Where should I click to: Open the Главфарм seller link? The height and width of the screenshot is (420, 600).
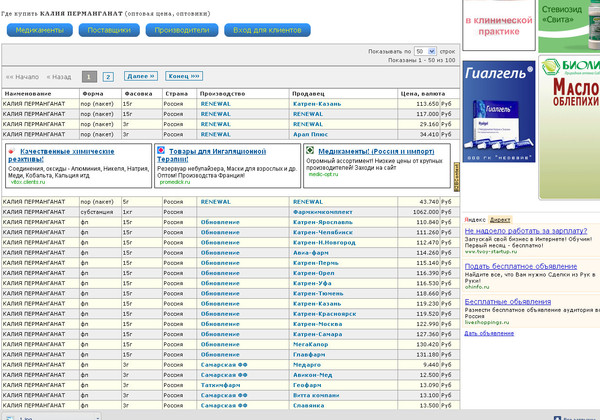[x=309, y=355]
